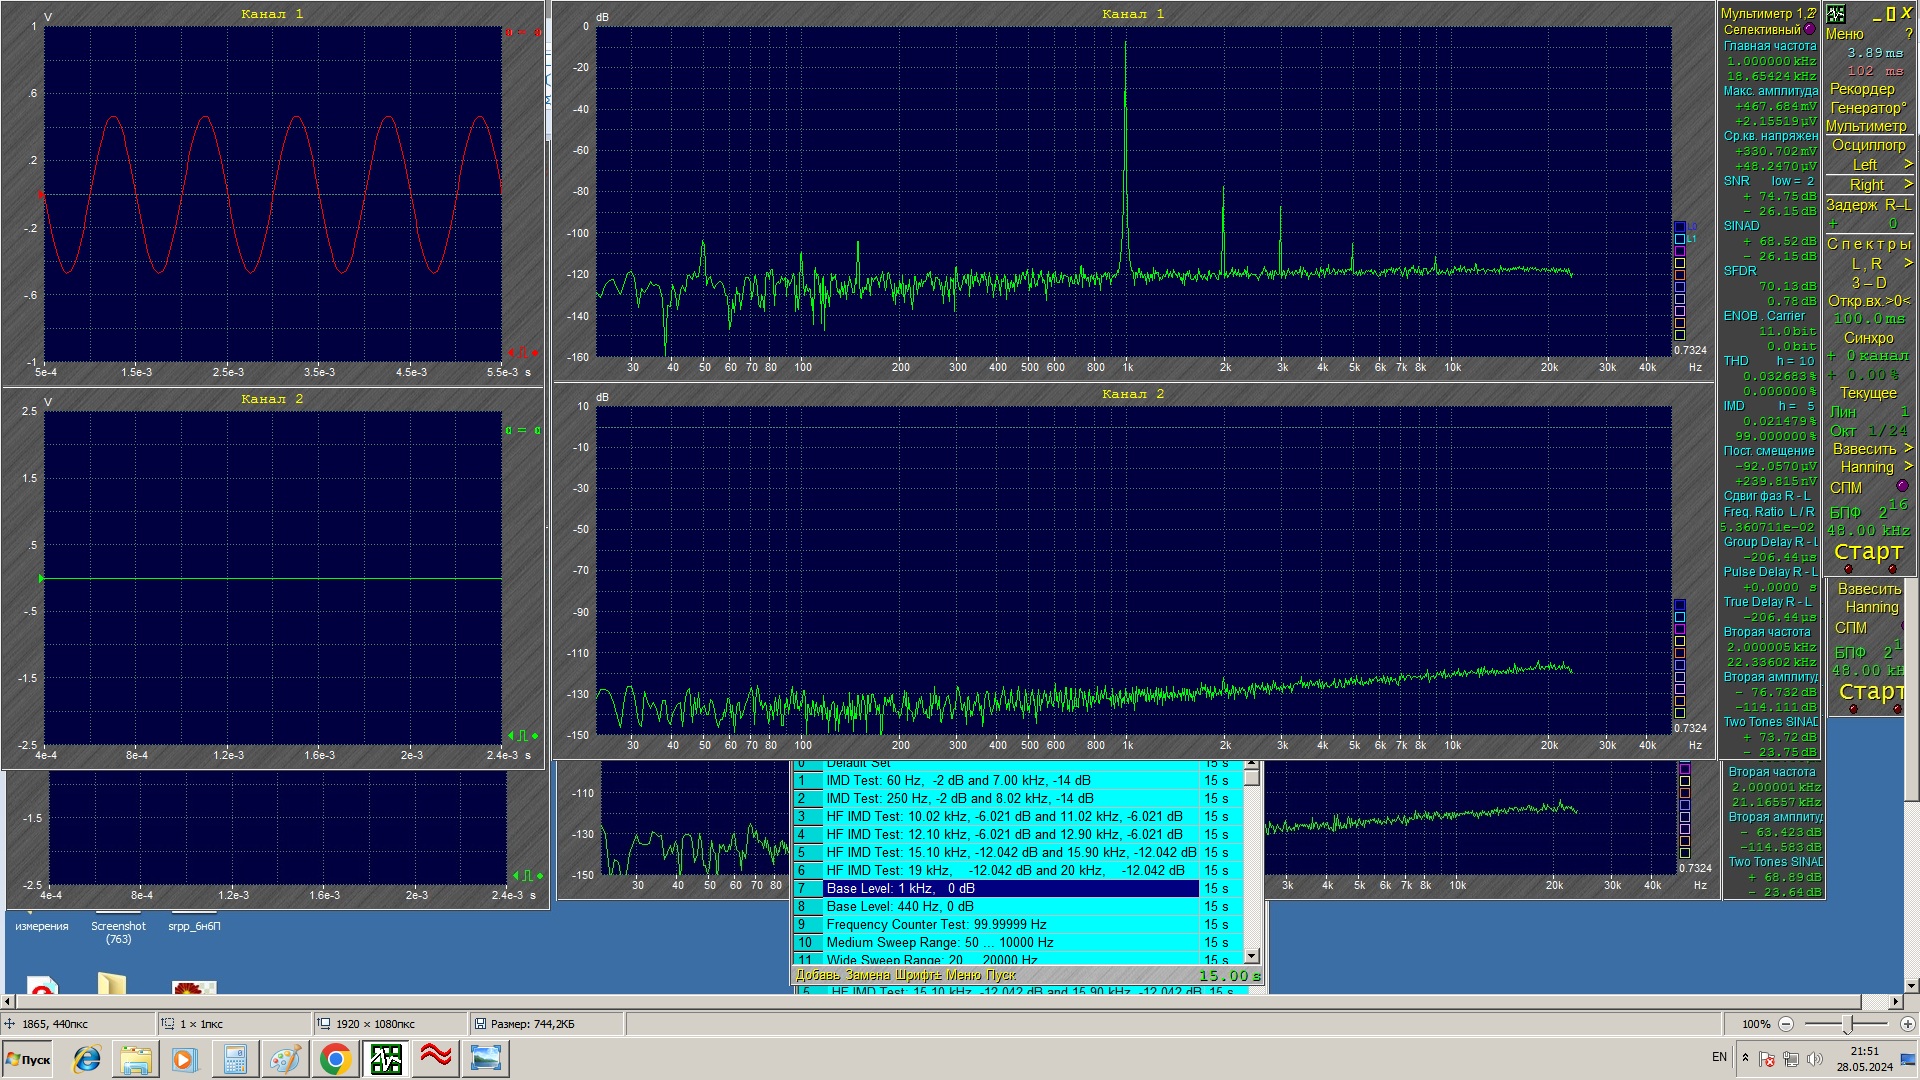Click Замена in test list footer

point(867,975)
